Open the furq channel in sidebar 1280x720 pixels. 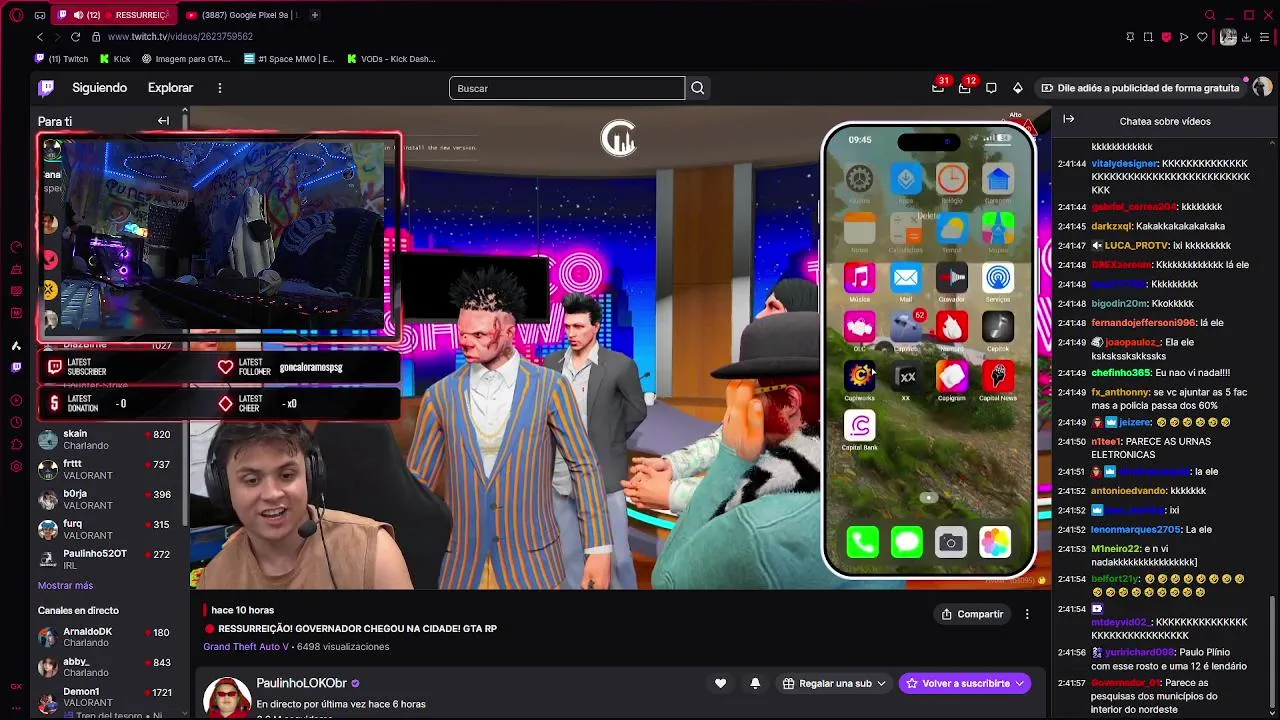click(110, 529)
